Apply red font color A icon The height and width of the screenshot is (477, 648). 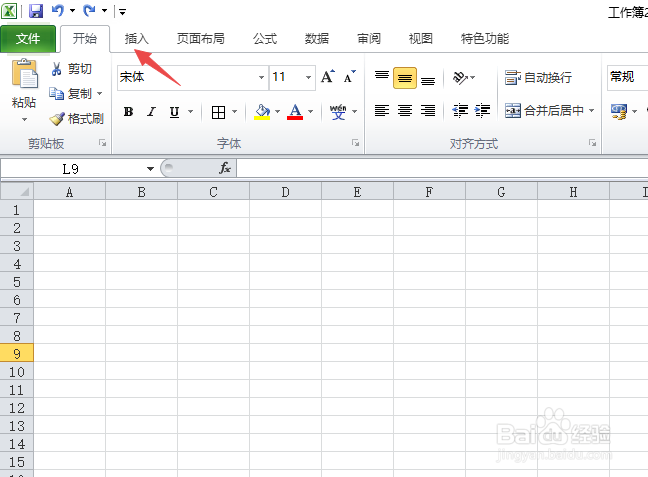295,112
